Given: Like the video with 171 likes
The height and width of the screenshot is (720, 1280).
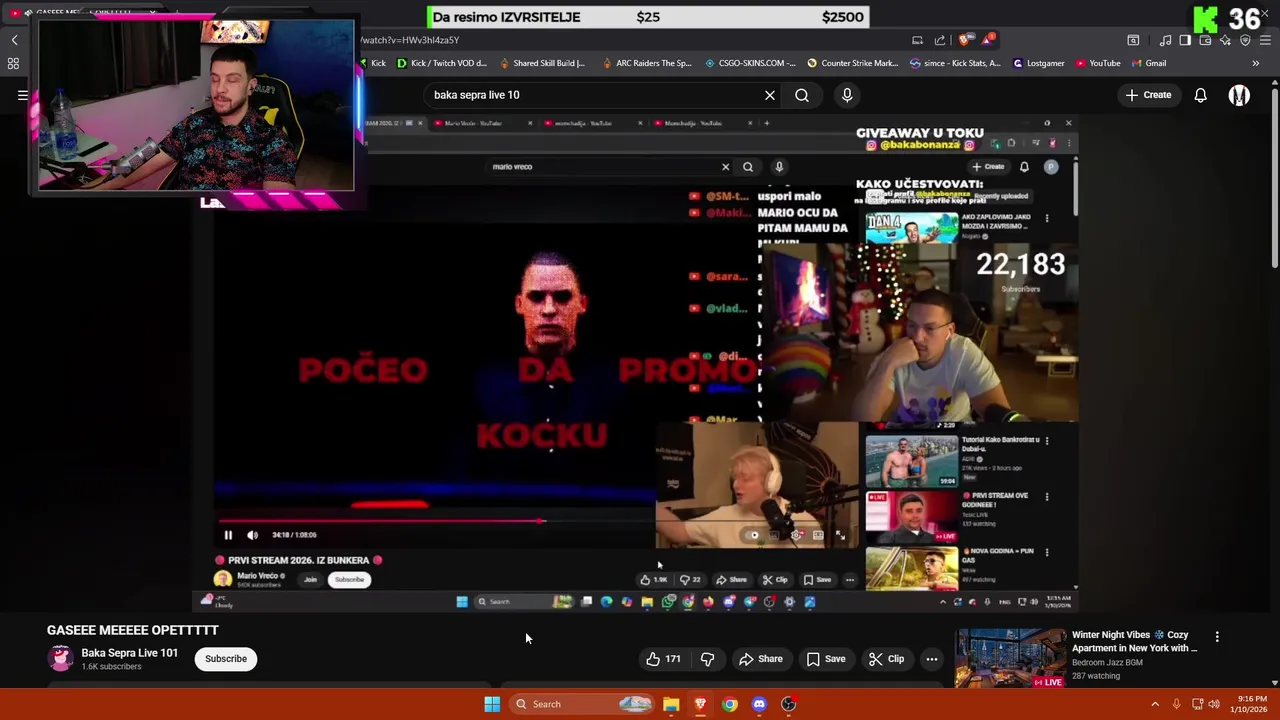Looking at the screenshot, I should (x=663, y=659).
